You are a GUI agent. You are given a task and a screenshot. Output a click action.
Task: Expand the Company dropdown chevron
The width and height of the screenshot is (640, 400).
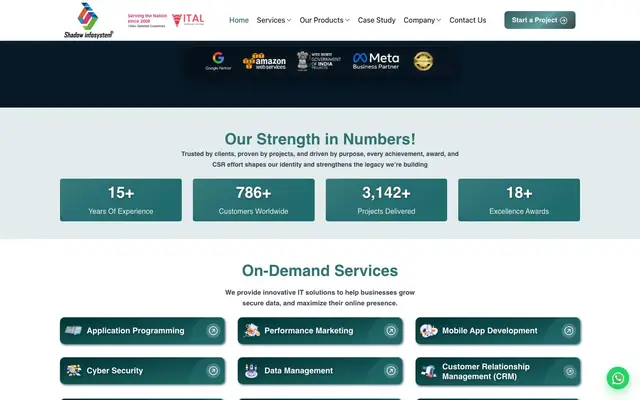coord(439,20)
